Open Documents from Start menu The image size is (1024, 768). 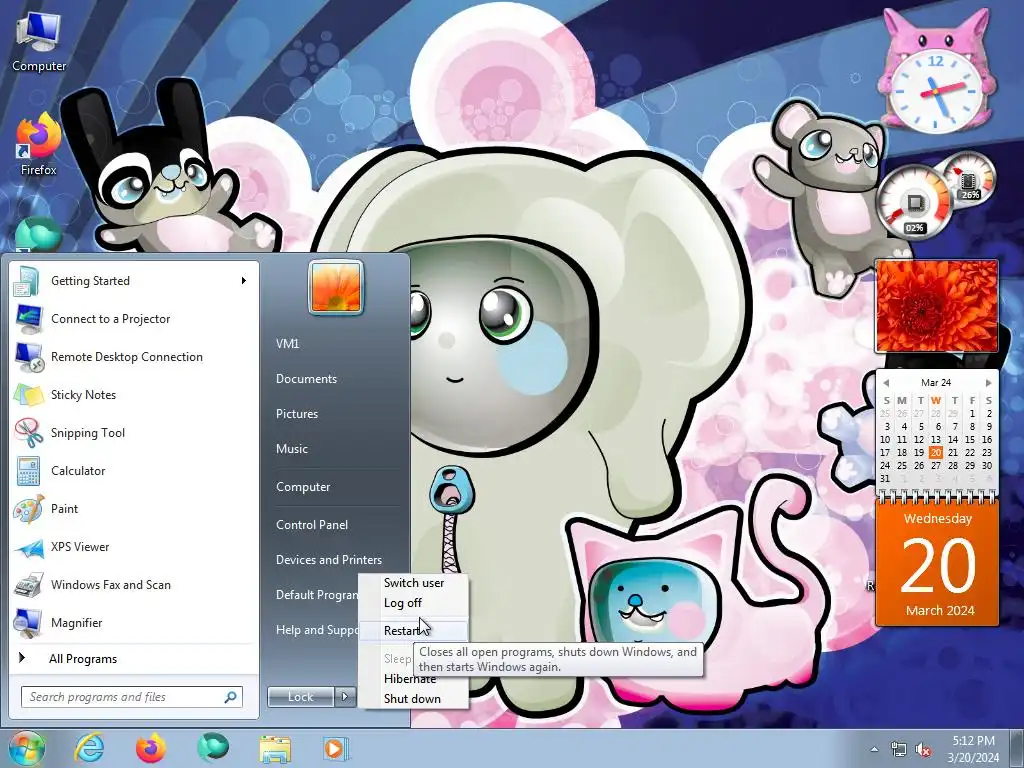pyautogui.click(x=306, y=379)
